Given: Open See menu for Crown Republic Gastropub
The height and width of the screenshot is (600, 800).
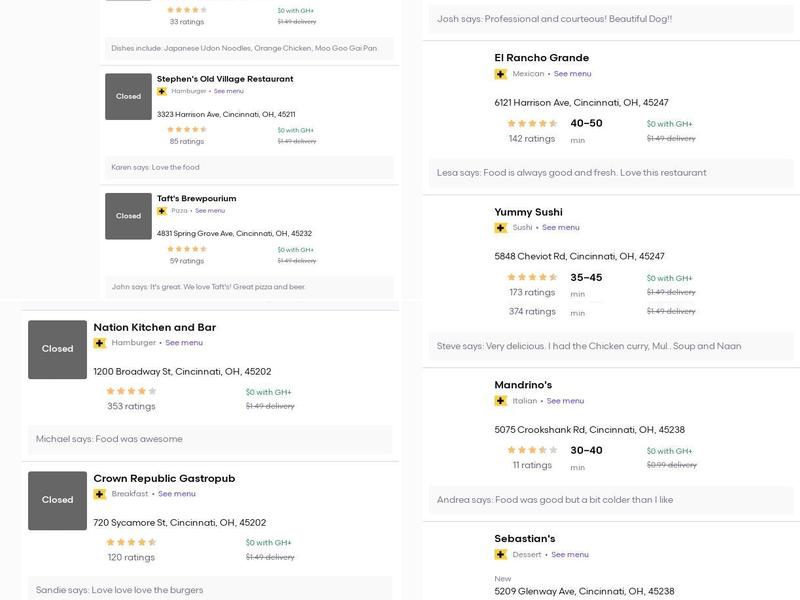Looking at the screenshot, I should [x=177, y=494].
